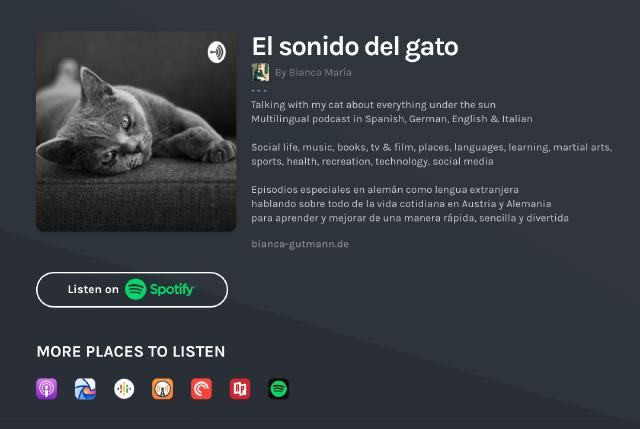The height and width of the screenshot is (429, 640).
Task: Click the Listen on Spotify button
Action: pos(132,289)
